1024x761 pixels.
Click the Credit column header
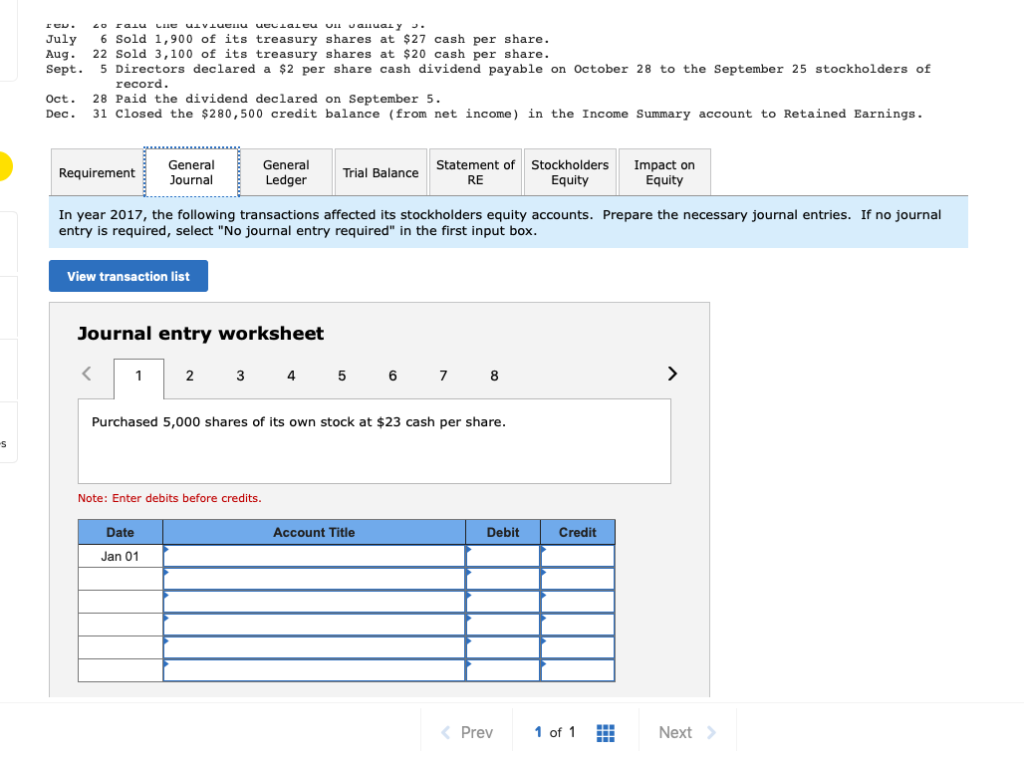click(578, 532)
